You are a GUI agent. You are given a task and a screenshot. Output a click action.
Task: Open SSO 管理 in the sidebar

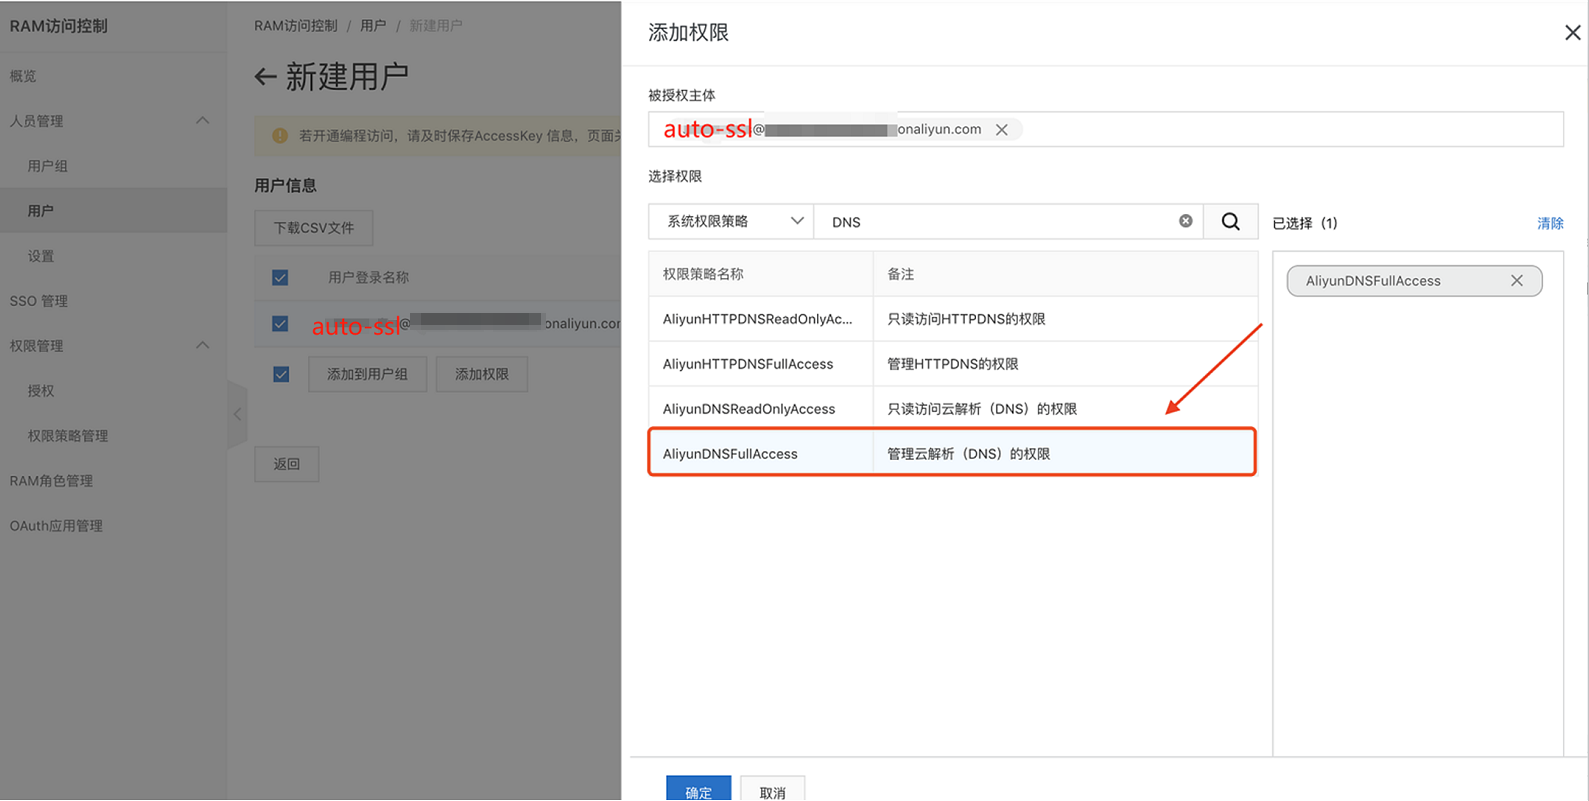click(39, 301)
